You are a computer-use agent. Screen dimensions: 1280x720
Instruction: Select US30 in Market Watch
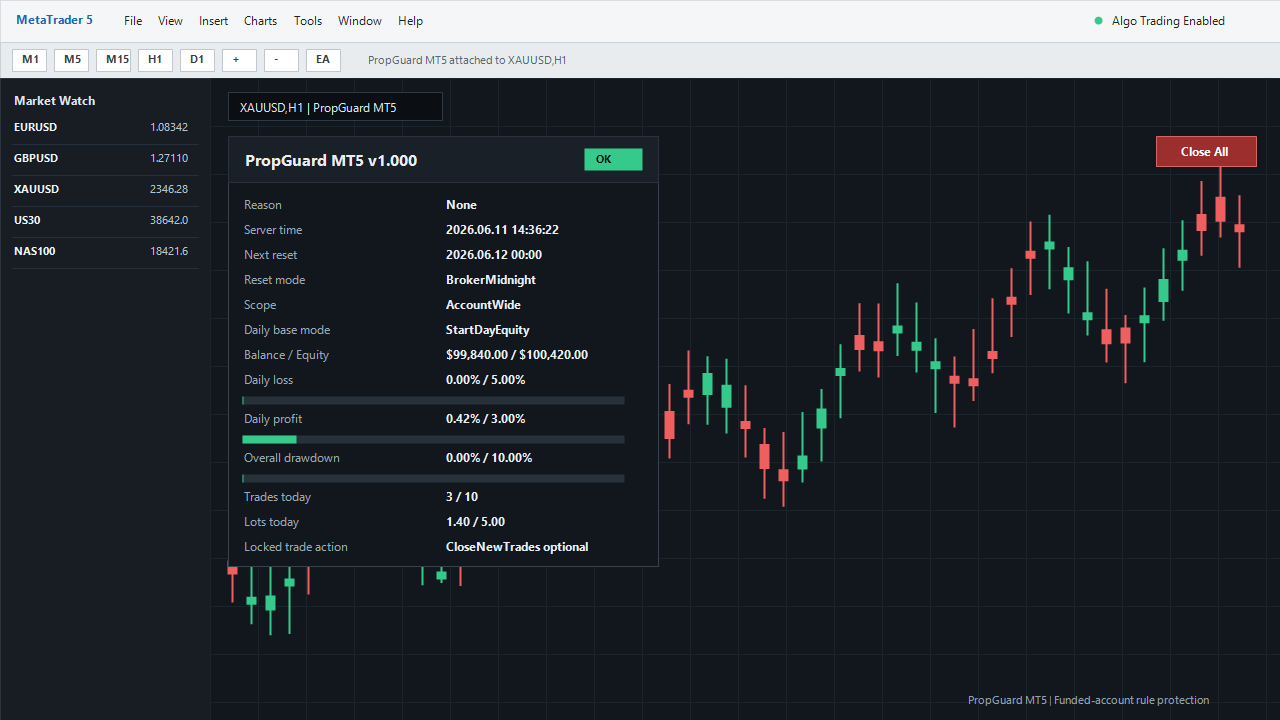tap(104, 221)
